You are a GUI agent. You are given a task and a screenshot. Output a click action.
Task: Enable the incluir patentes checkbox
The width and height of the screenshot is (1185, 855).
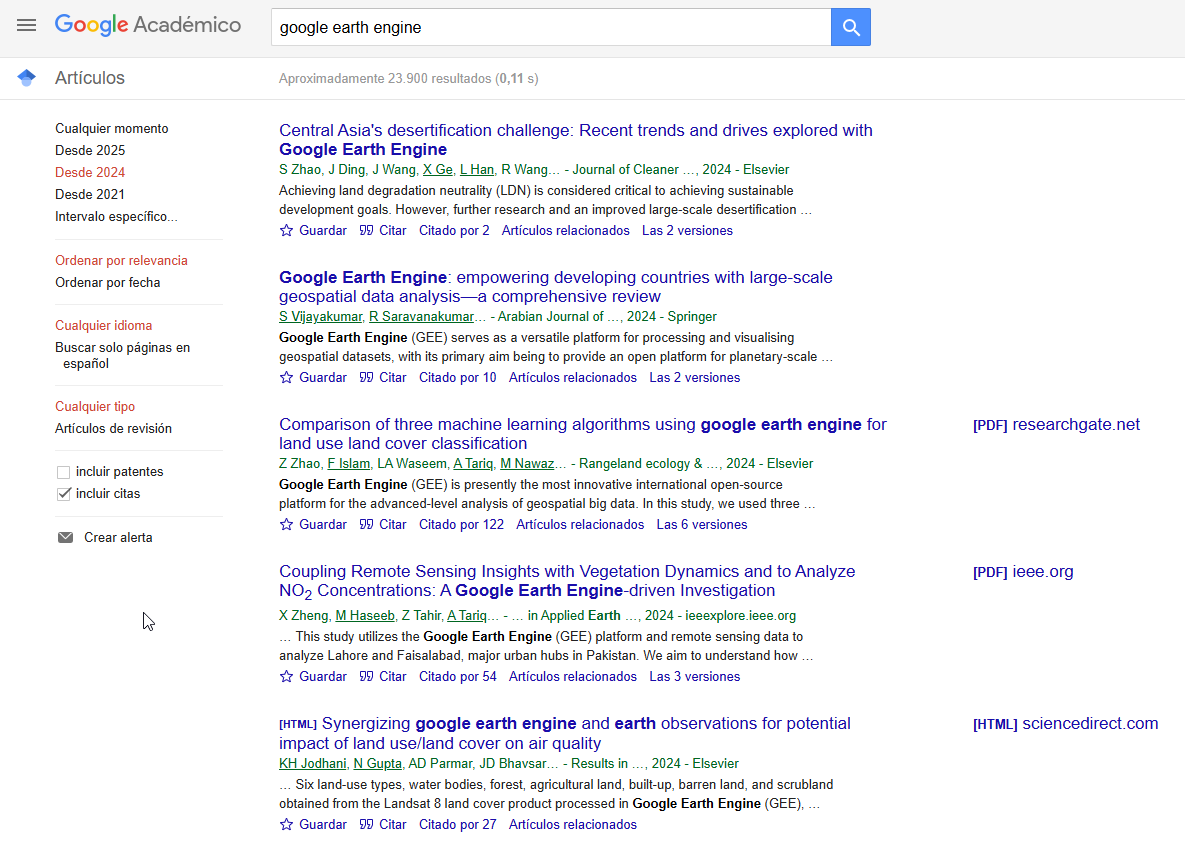click(63, 472)
